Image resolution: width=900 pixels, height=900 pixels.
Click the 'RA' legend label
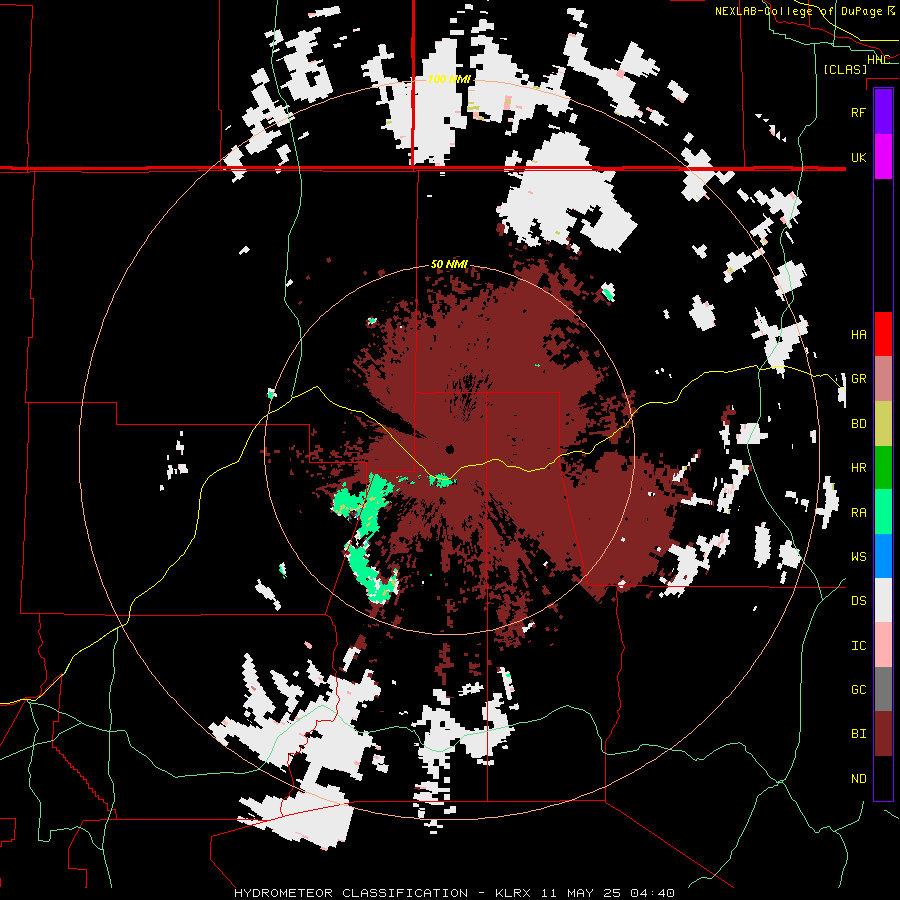coord(859,513)
